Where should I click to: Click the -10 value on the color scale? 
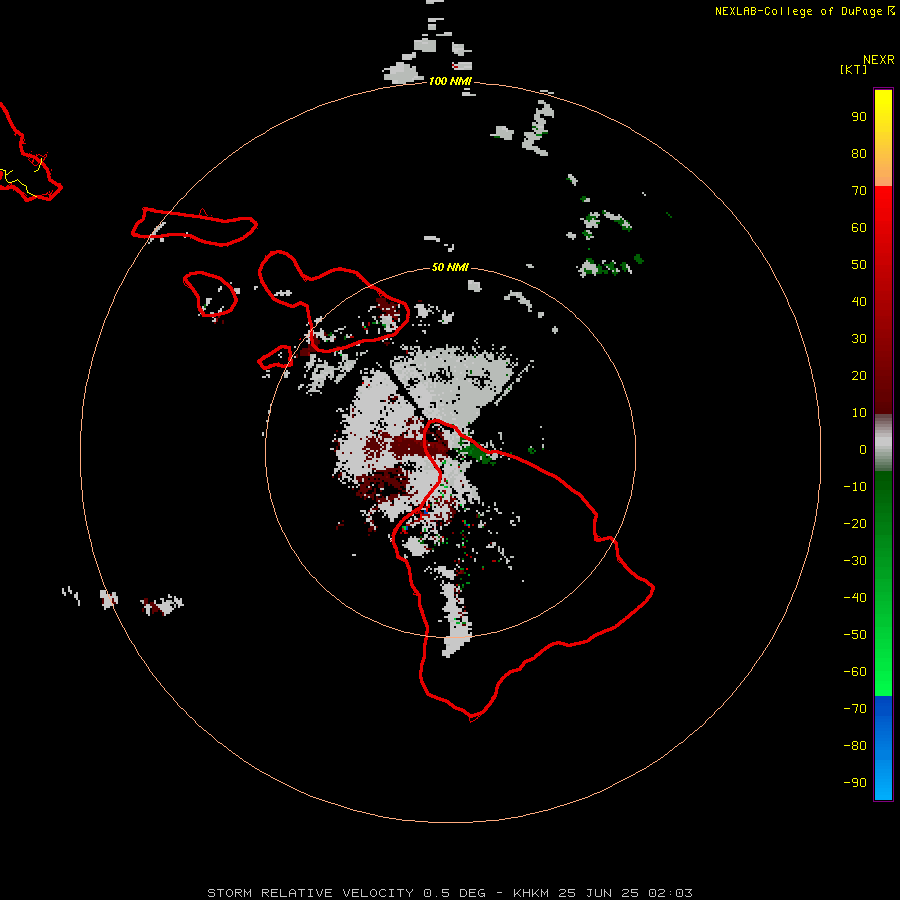855,487
